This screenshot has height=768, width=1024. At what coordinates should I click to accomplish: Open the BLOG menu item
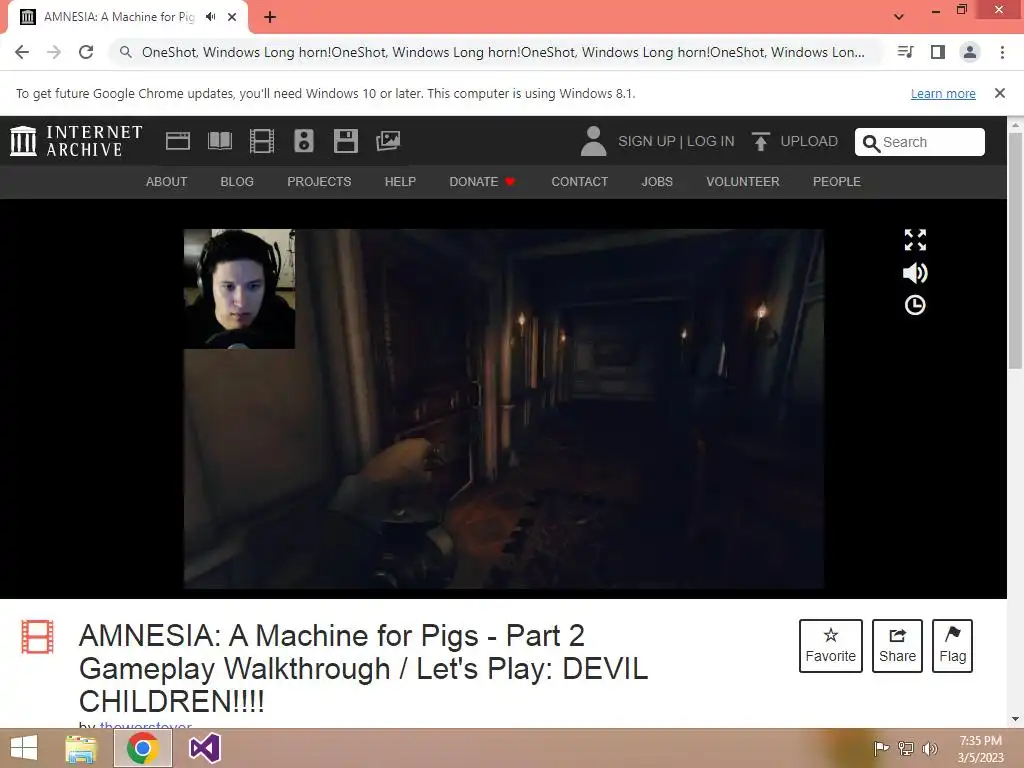[x=237, y=182]
